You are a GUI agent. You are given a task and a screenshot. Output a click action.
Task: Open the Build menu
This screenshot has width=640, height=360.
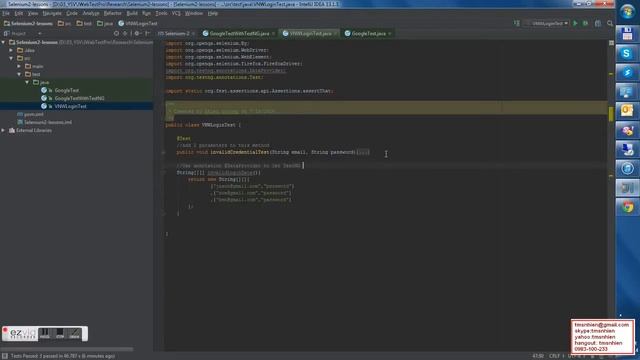pyautogui.click(x=132, y=13)
